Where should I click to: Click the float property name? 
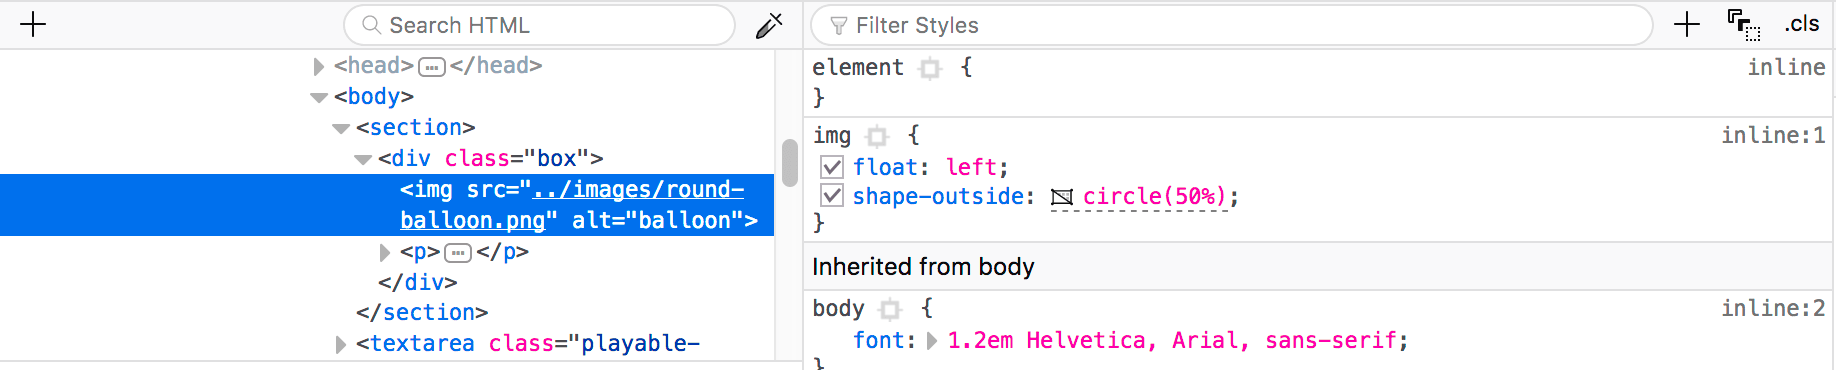885,167
